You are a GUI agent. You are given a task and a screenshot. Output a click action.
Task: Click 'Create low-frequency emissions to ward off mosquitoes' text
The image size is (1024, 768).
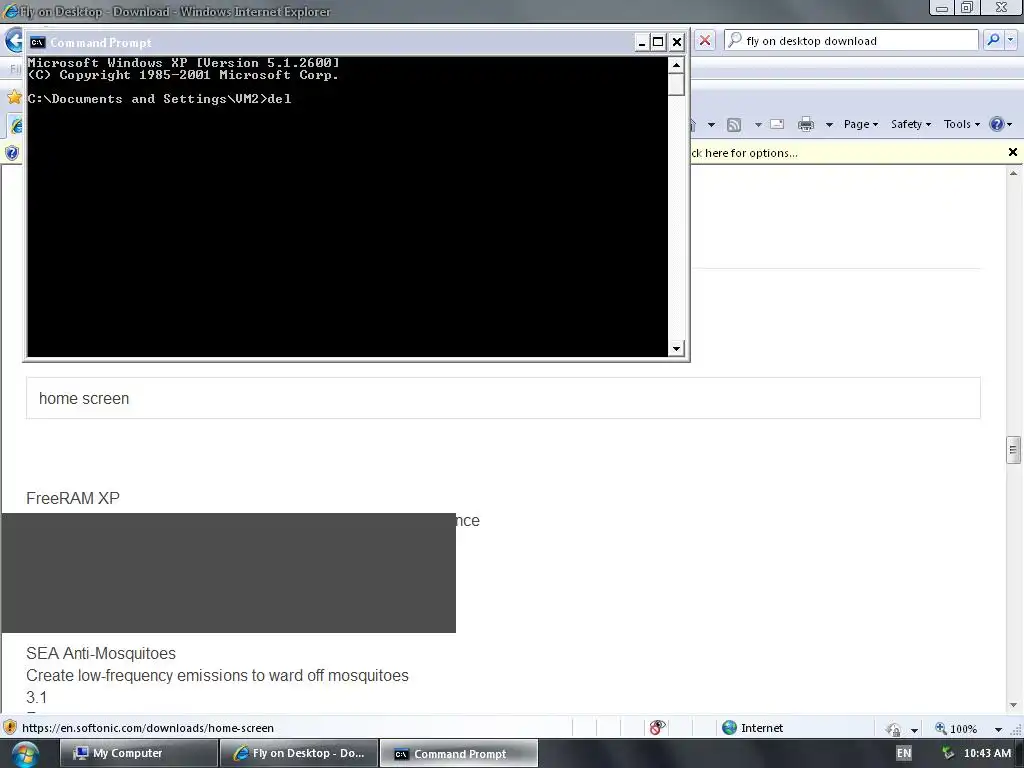pyautogui.click(x=217, y=675)
